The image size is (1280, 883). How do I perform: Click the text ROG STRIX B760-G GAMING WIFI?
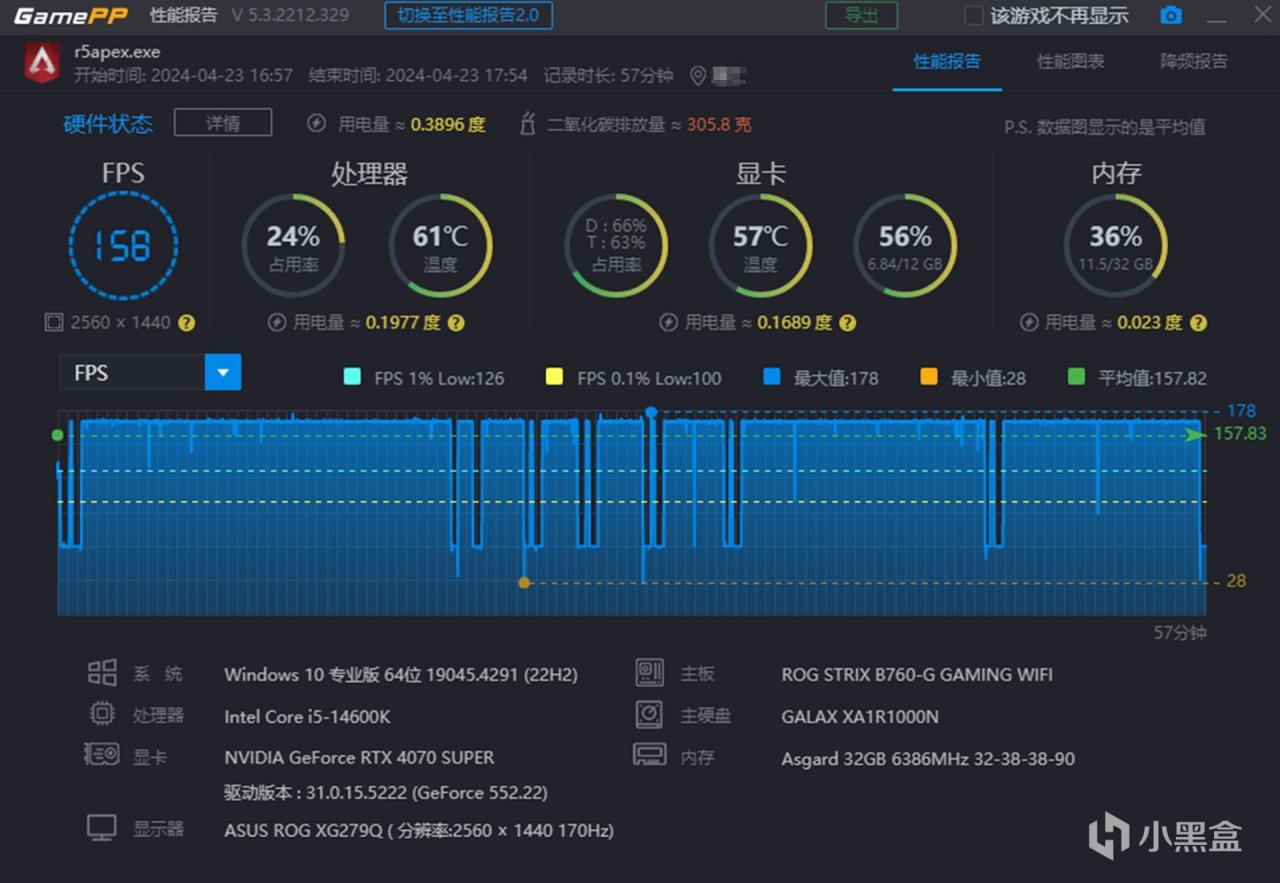917,674
